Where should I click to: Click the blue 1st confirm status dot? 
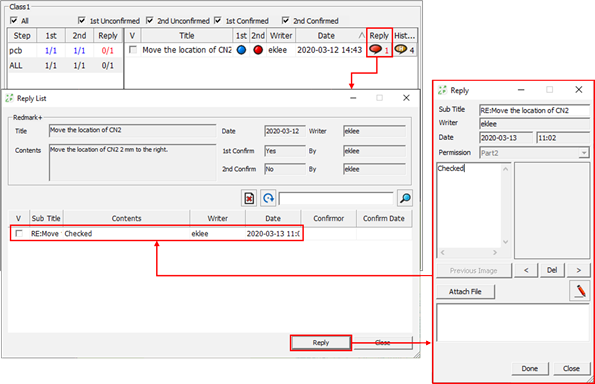pyautogui.click(x=241, y=50)
